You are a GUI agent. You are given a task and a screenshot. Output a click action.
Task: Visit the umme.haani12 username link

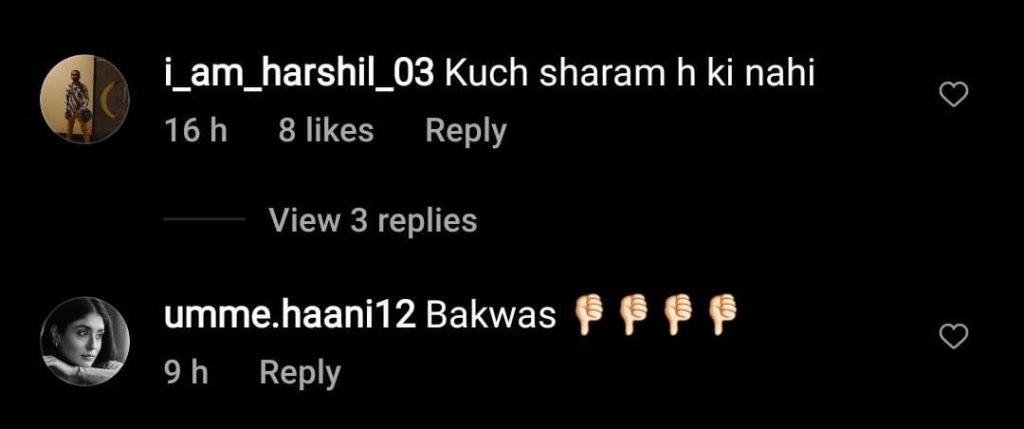point(290,316)
